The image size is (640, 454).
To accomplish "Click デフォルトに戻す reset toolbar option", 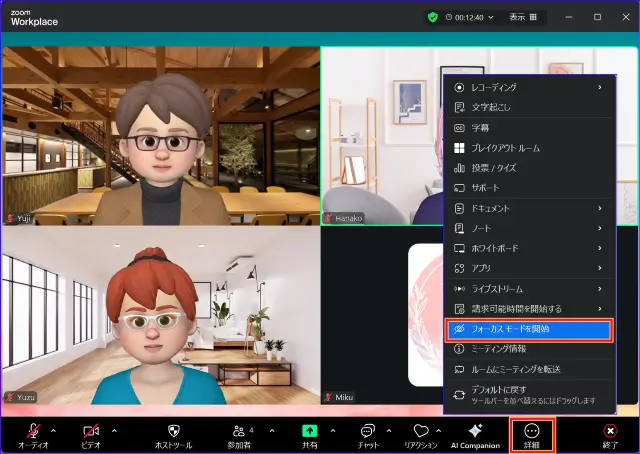I will [x=529, y=395].
